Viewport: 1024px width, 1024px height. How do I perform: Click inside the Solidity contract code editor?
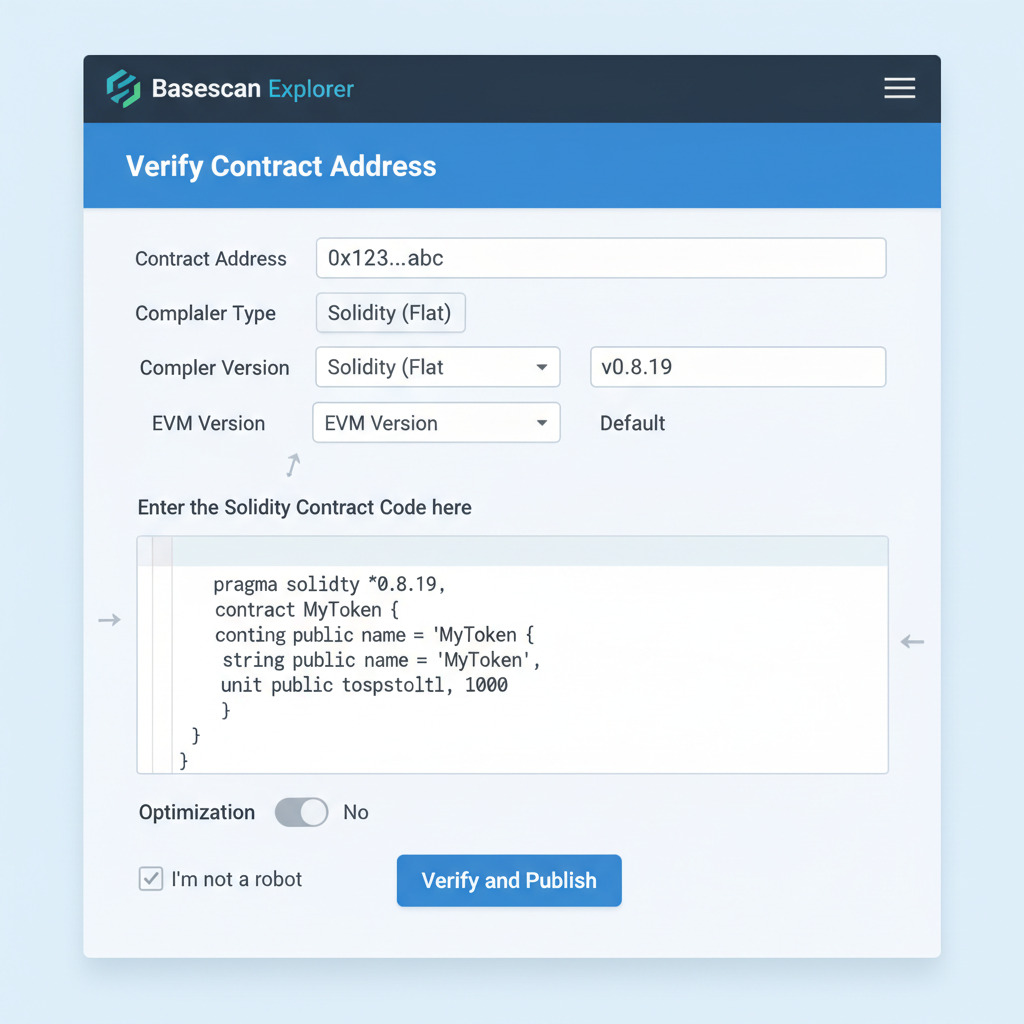[x=512, y=655]
